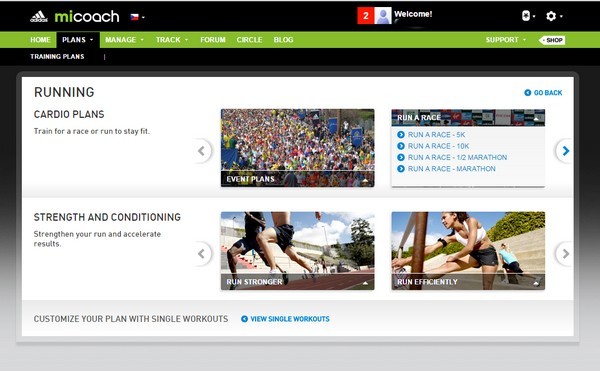The image size is (600, 371).
Task: Open the RUN EFFICIENTLY thumbnail
Action: 468,251
